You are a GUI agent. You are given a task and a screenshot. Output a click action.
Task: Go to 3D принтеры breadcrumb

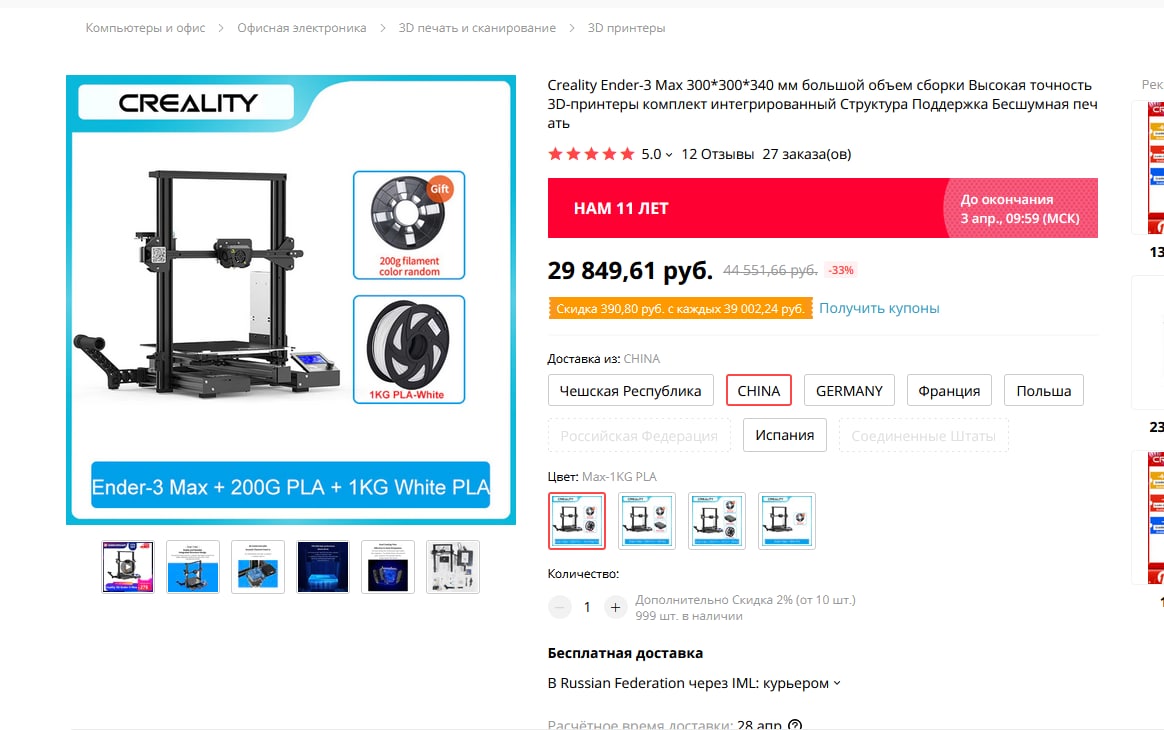tap(627, 28)
